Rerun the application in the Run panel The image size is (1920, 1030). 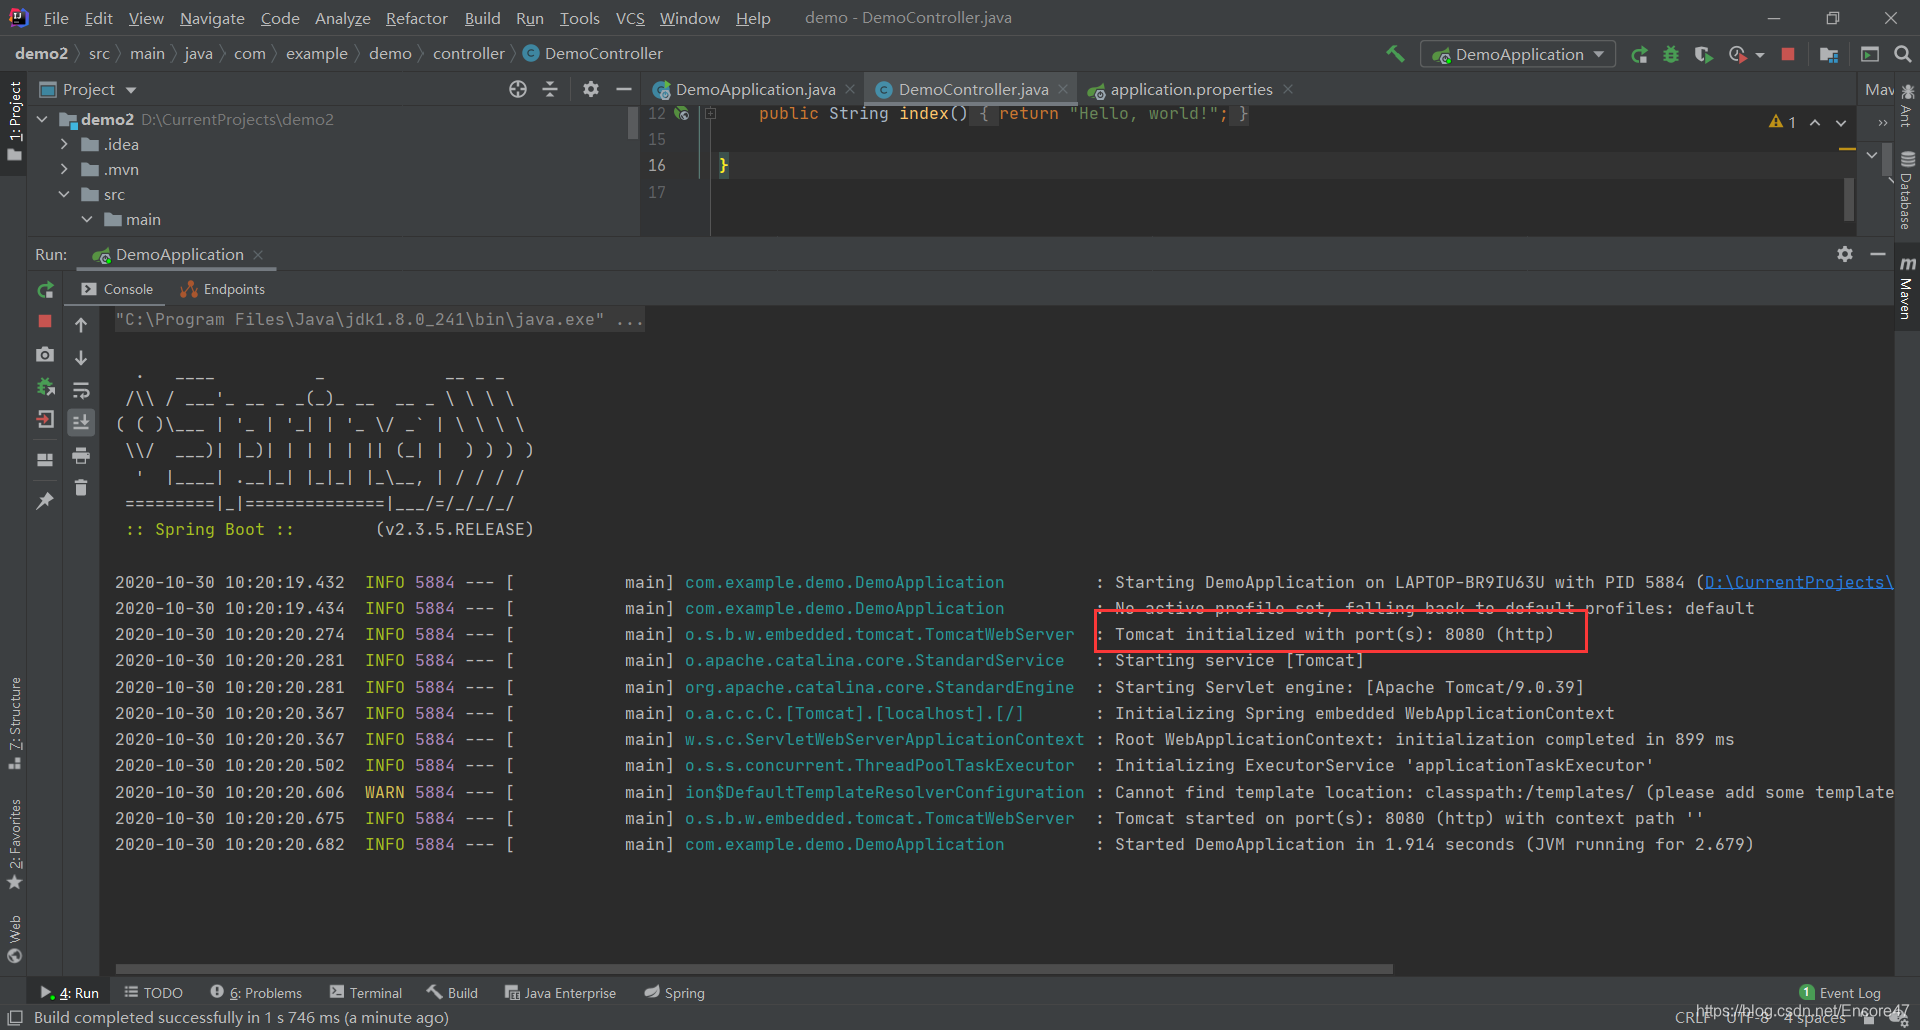45,290
